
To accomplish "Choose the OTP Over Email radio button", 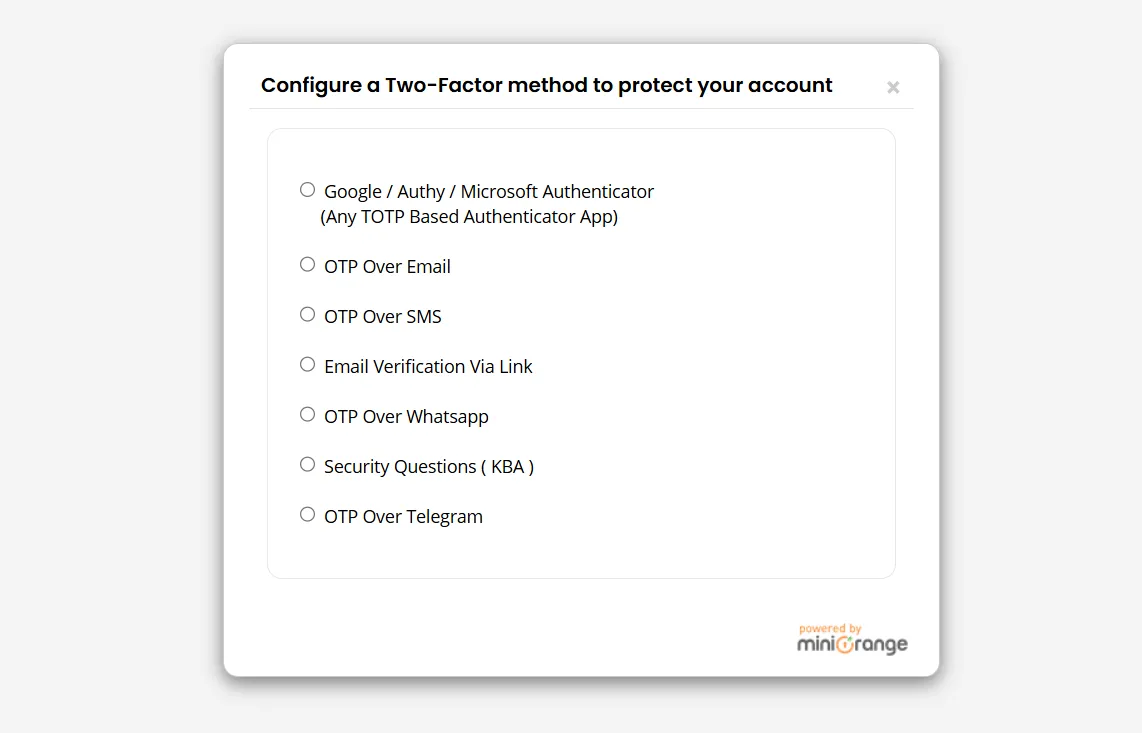I will click(x=307, y=264).
